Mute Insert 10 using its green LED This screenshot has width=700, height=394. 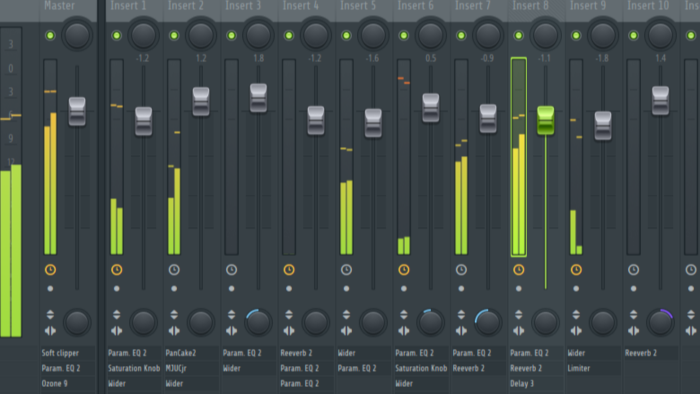633,35
